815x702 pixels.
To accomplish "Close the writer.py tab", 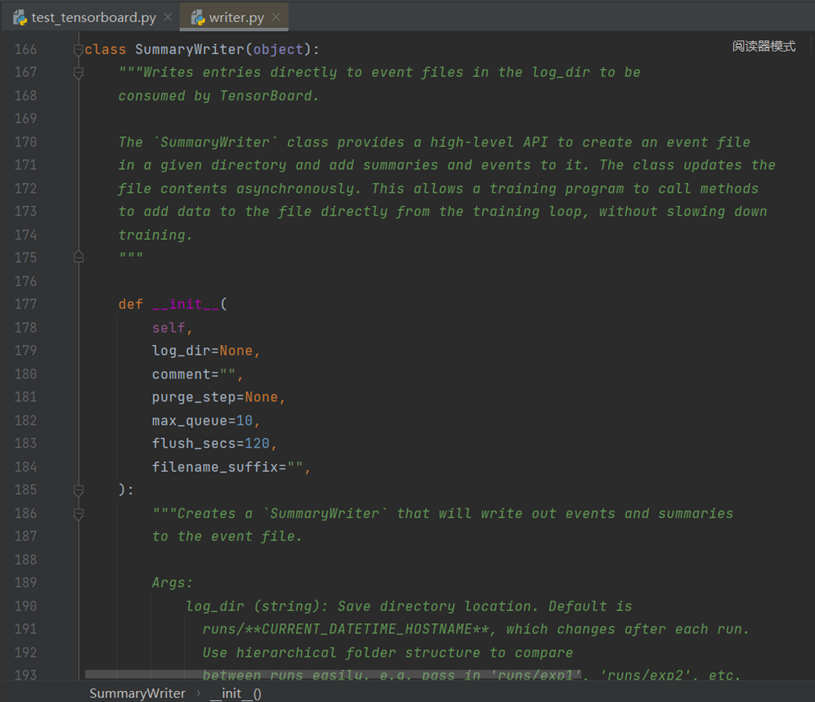I will pos(276,17).
